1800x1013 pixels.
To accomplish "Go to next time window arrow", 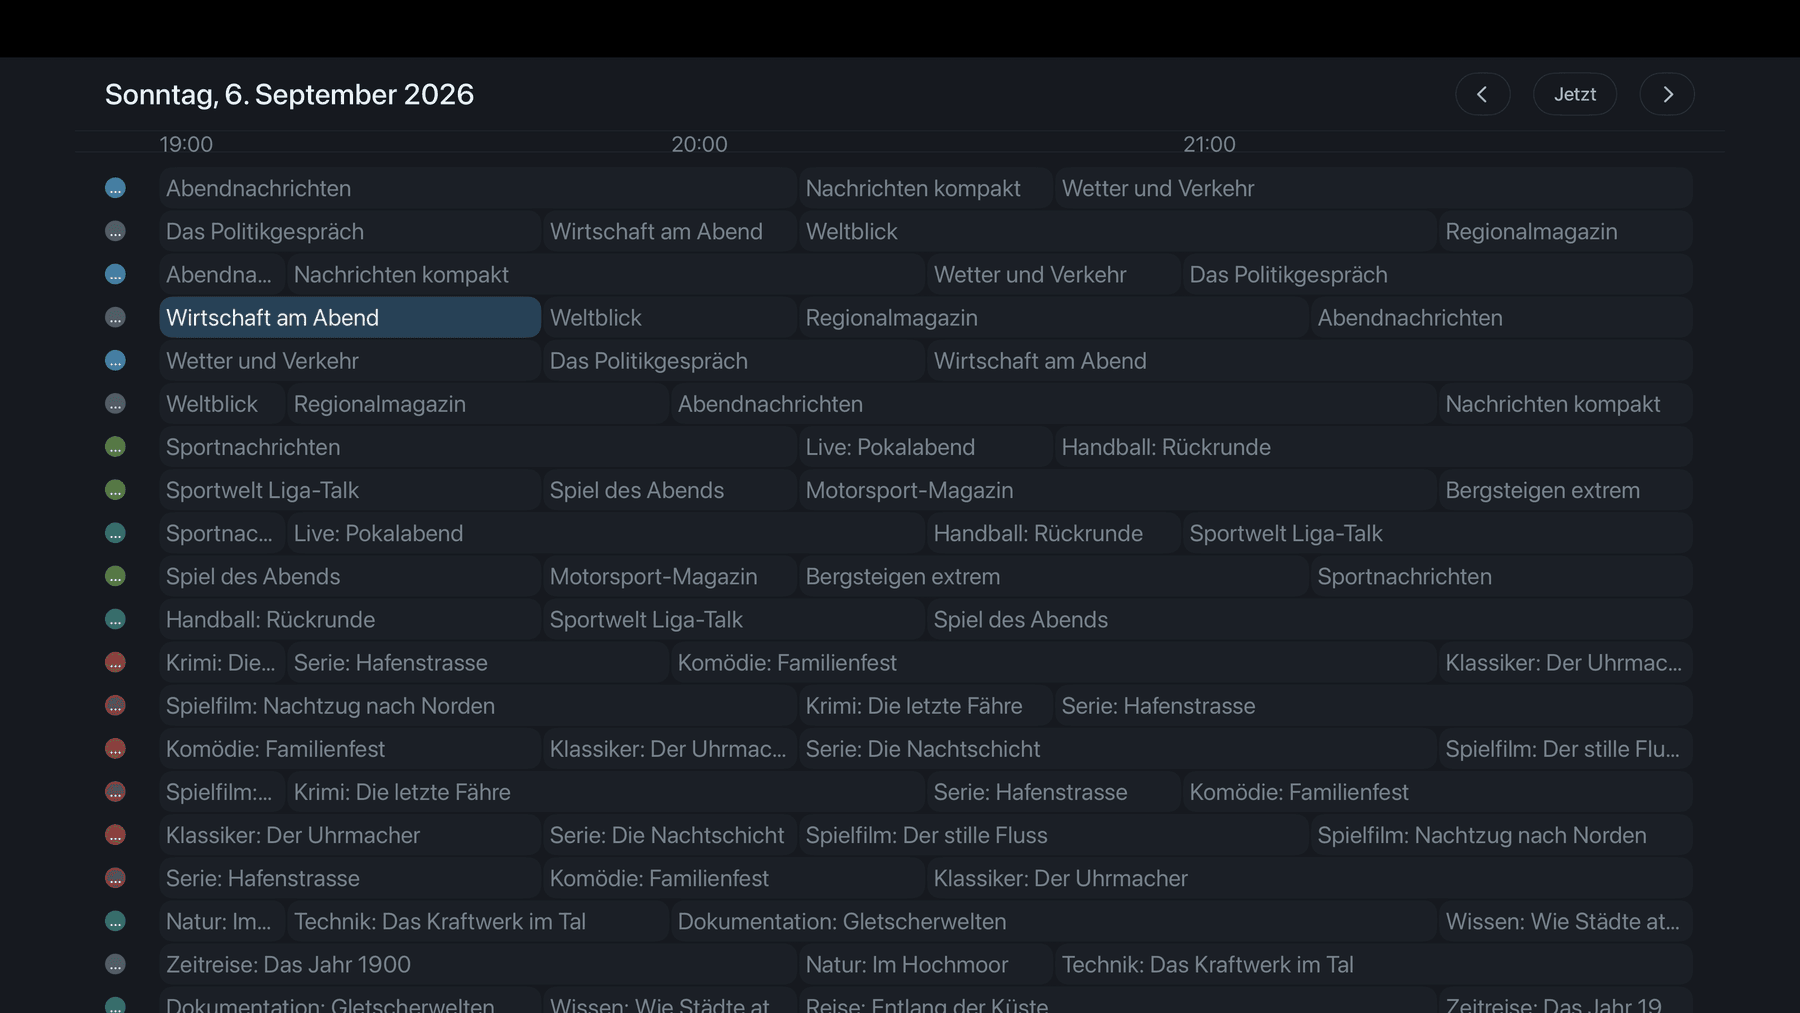I will 1667,94.
